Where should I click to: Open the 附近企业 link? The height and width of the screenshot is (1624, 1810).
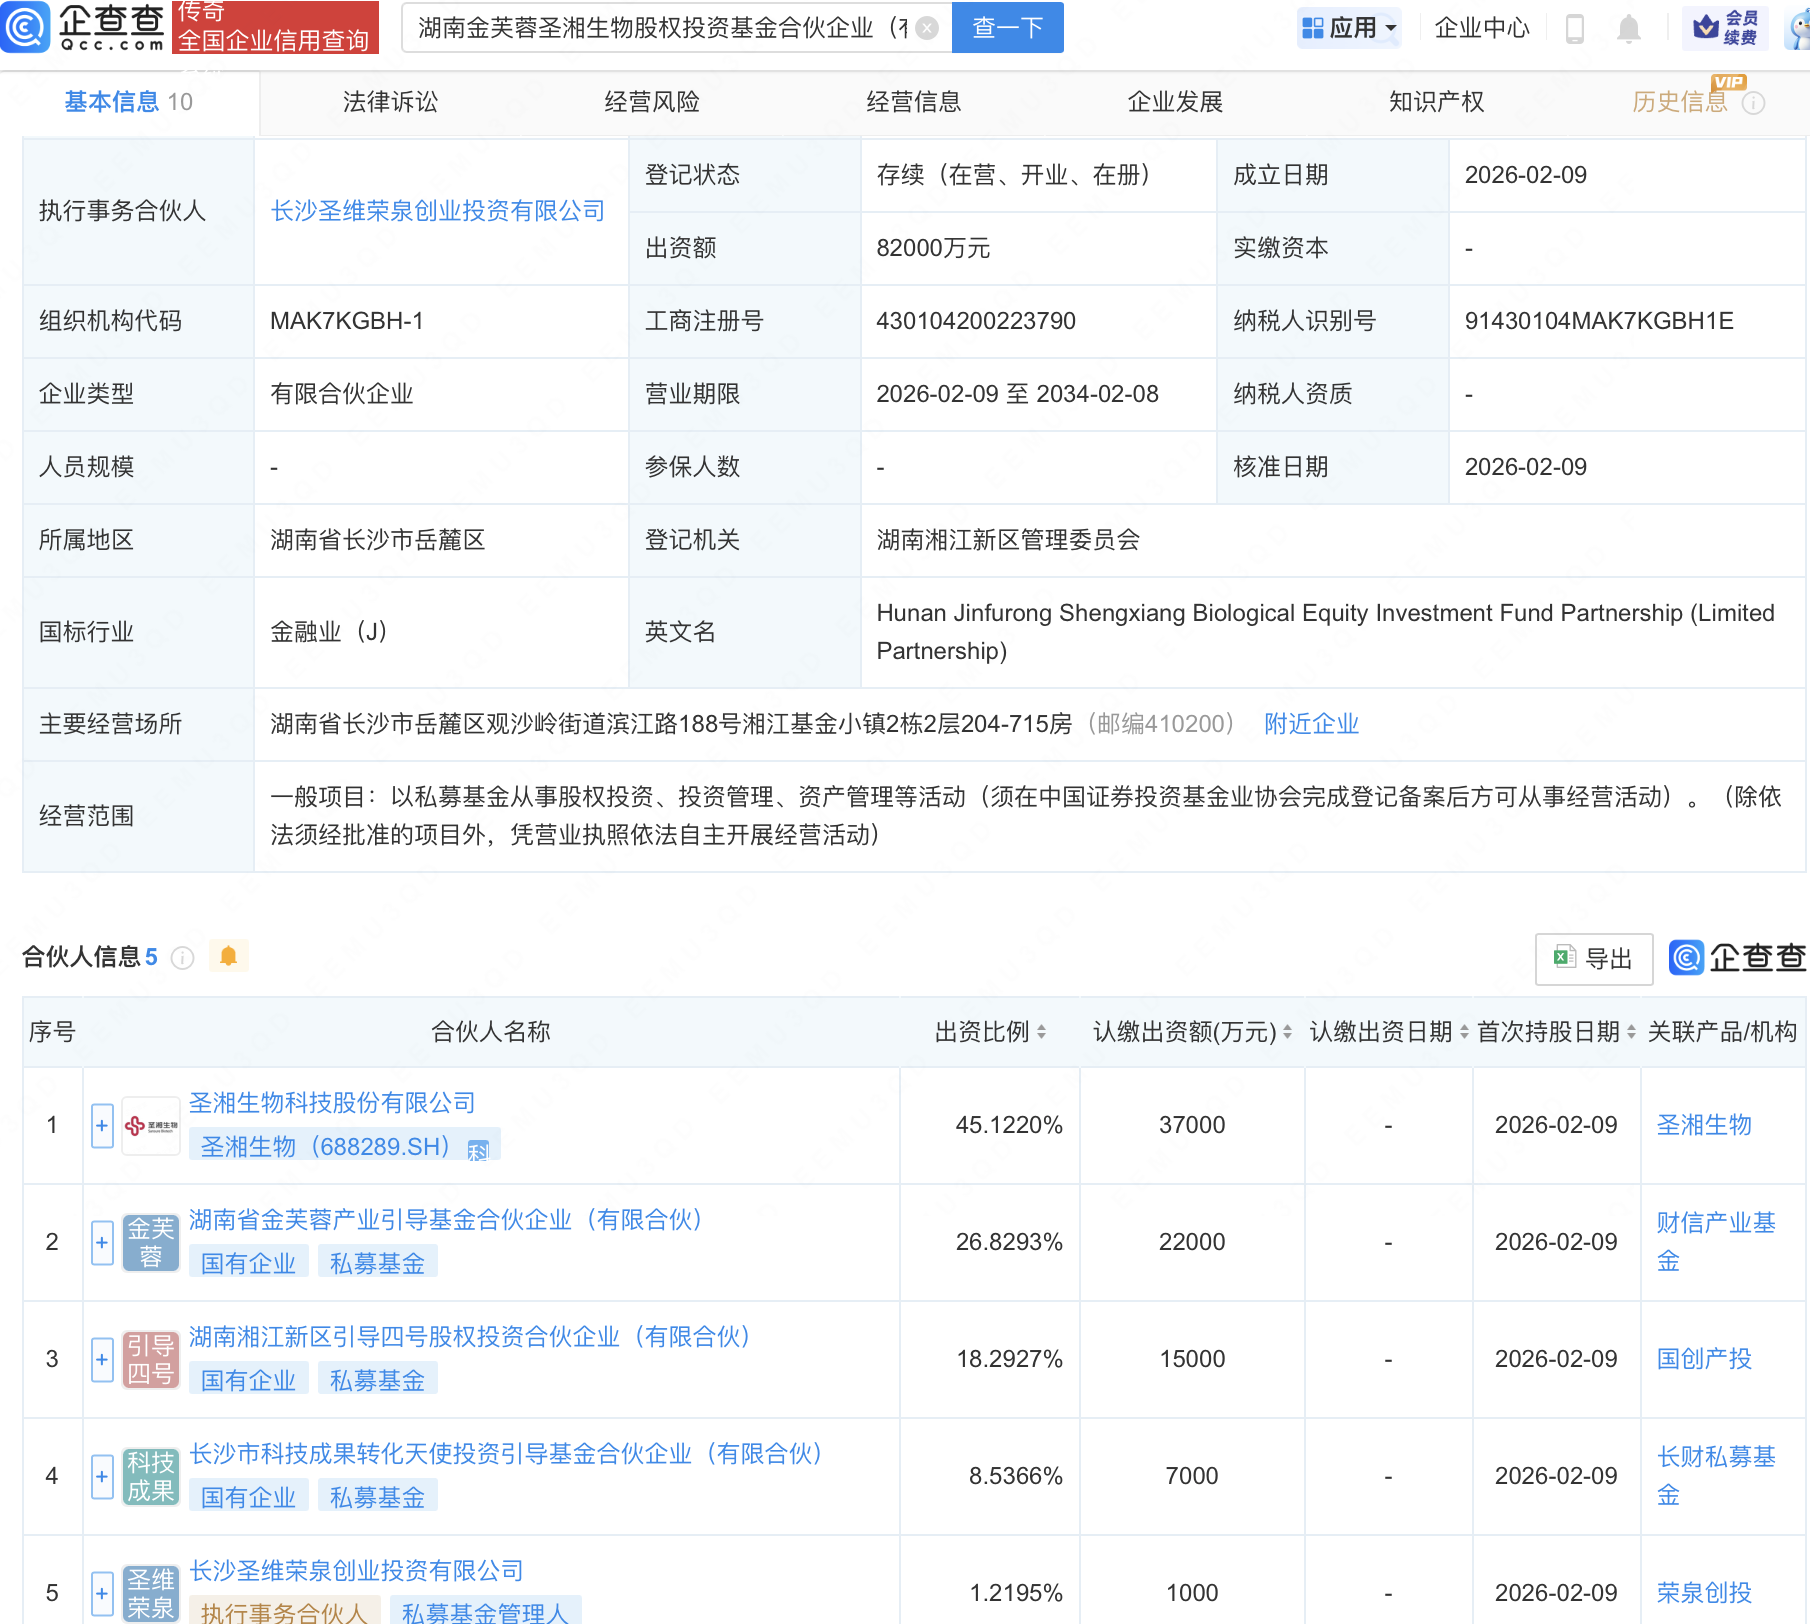click(1311, 724)
